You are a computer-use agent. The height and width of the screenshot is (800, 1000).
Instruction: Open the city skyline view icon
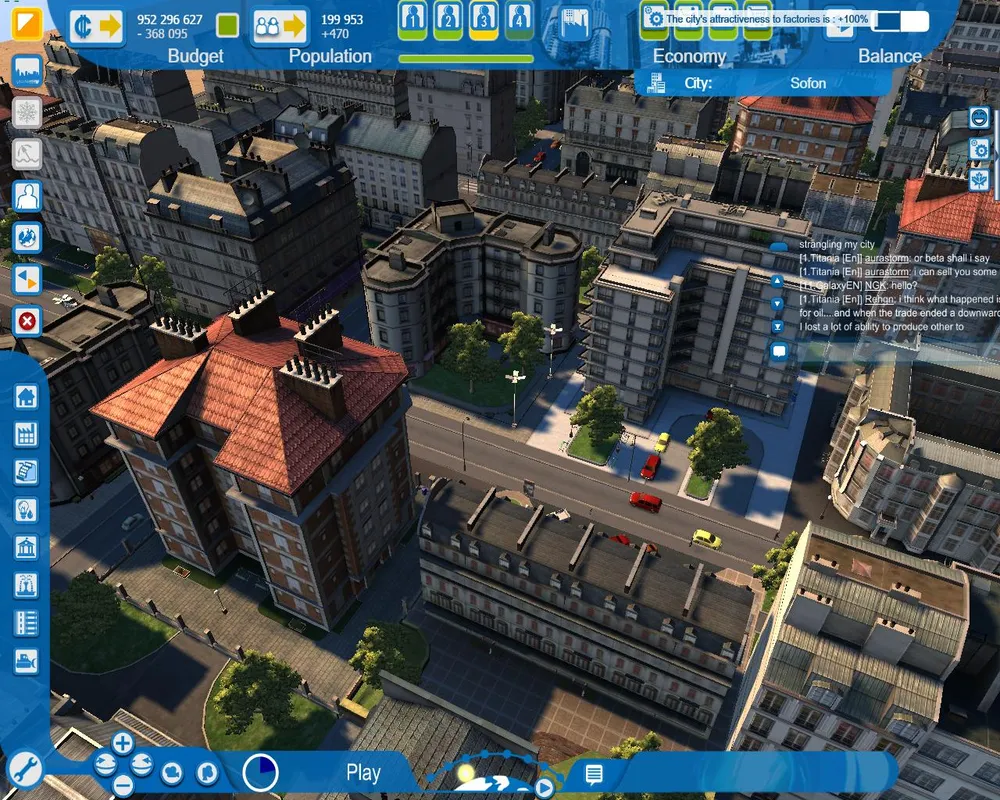[x=27, y=70]
